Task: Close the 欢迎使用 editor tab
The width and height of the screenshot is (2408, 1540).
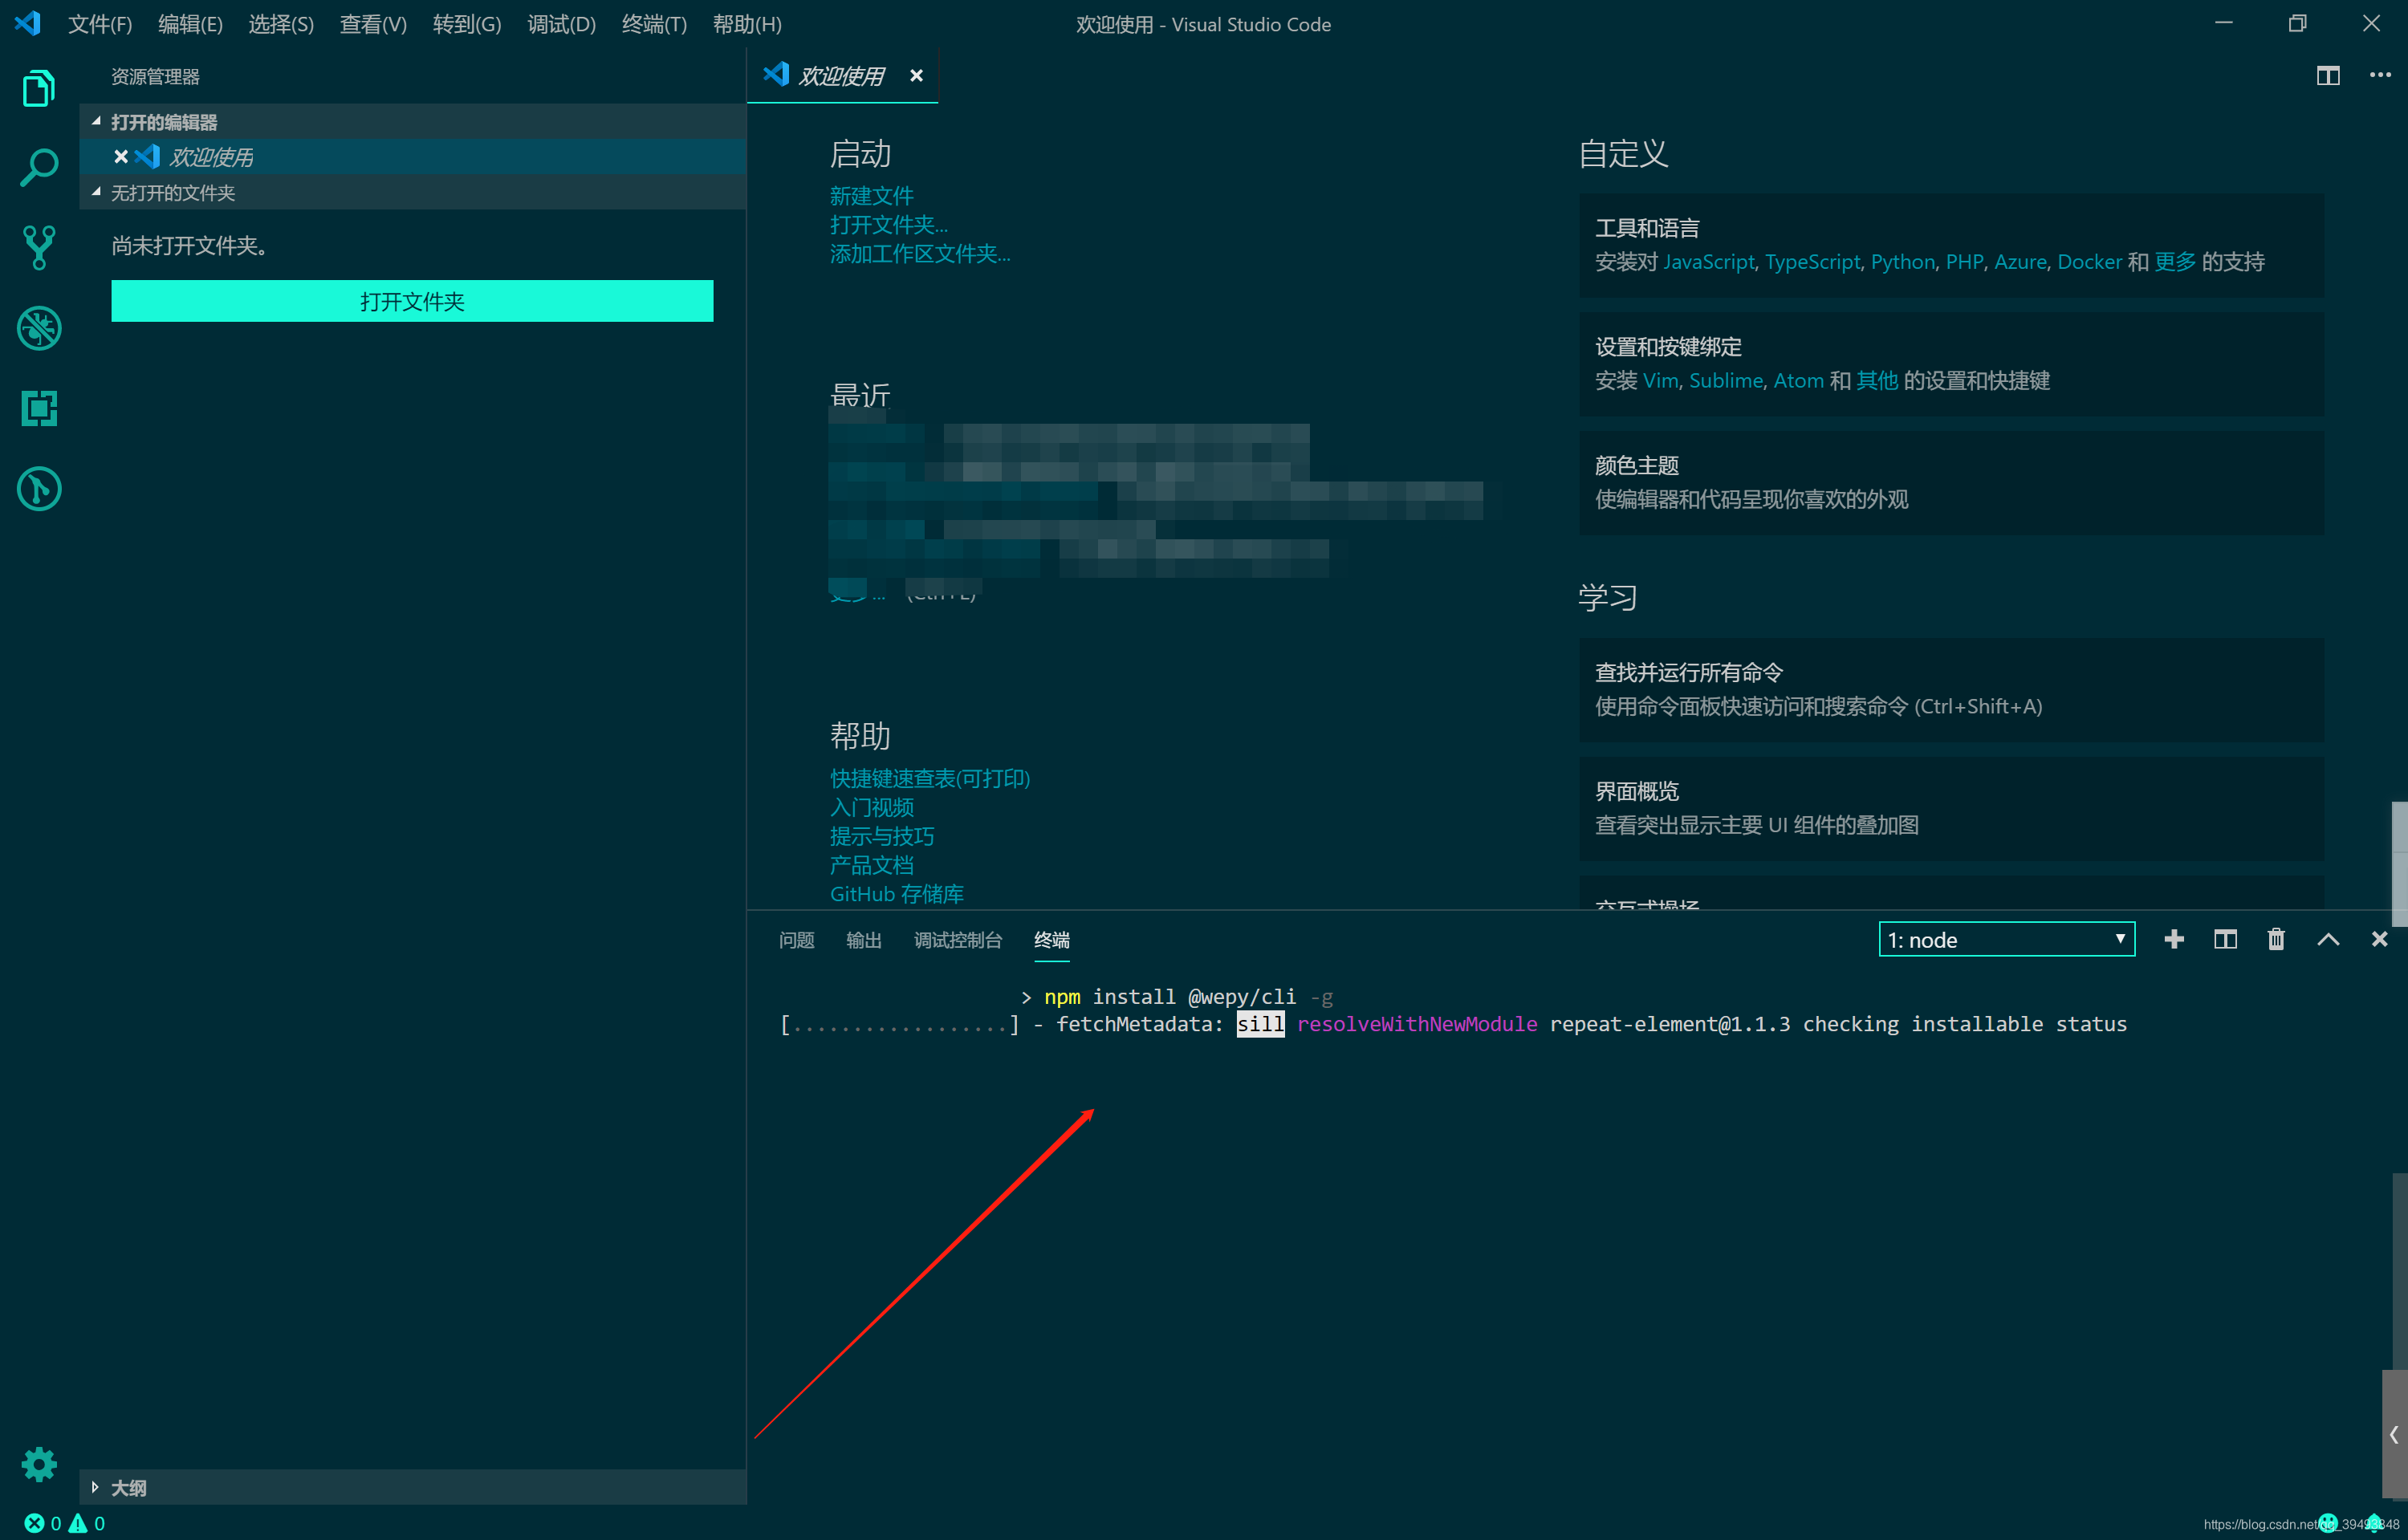Action: 916,76
